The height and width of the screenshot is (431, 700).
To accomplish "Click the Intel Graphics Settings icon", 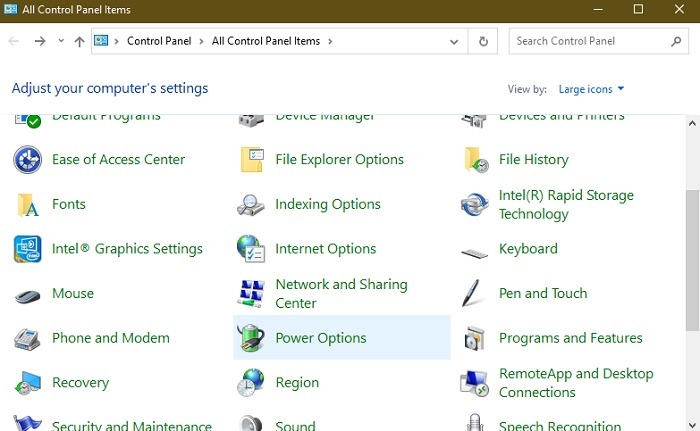I will click(x=28, y=249).
